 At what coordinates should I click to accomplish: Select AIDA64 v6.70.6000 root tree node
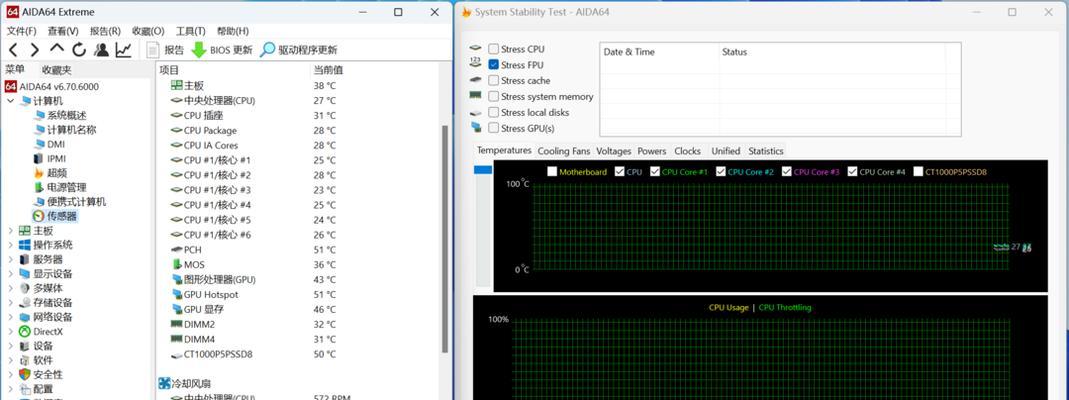click(52, 87)
